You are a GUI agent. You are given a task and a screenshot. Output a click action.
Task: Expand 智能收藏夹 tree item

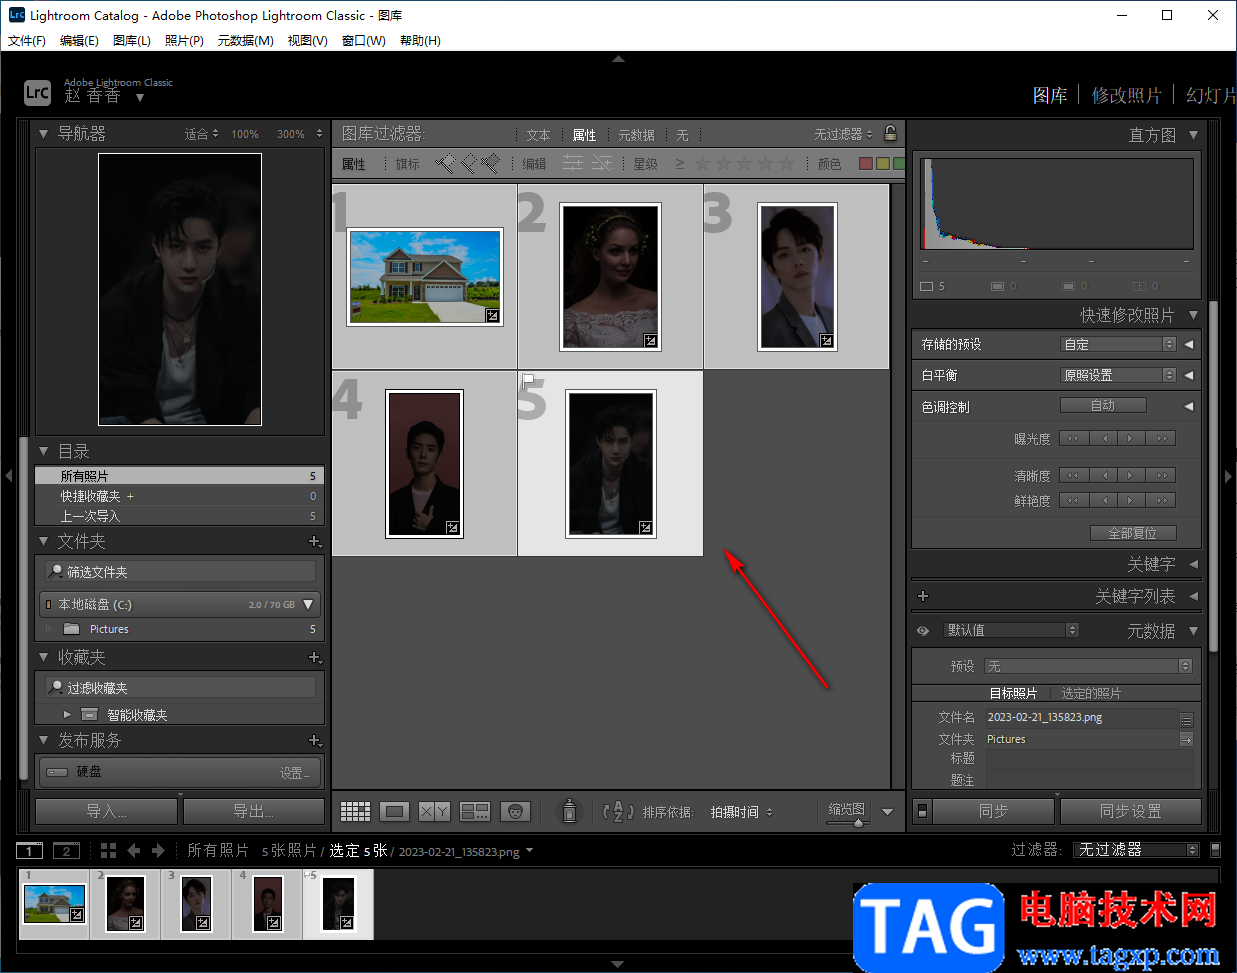pyautogui.click(x=67, y=714)
